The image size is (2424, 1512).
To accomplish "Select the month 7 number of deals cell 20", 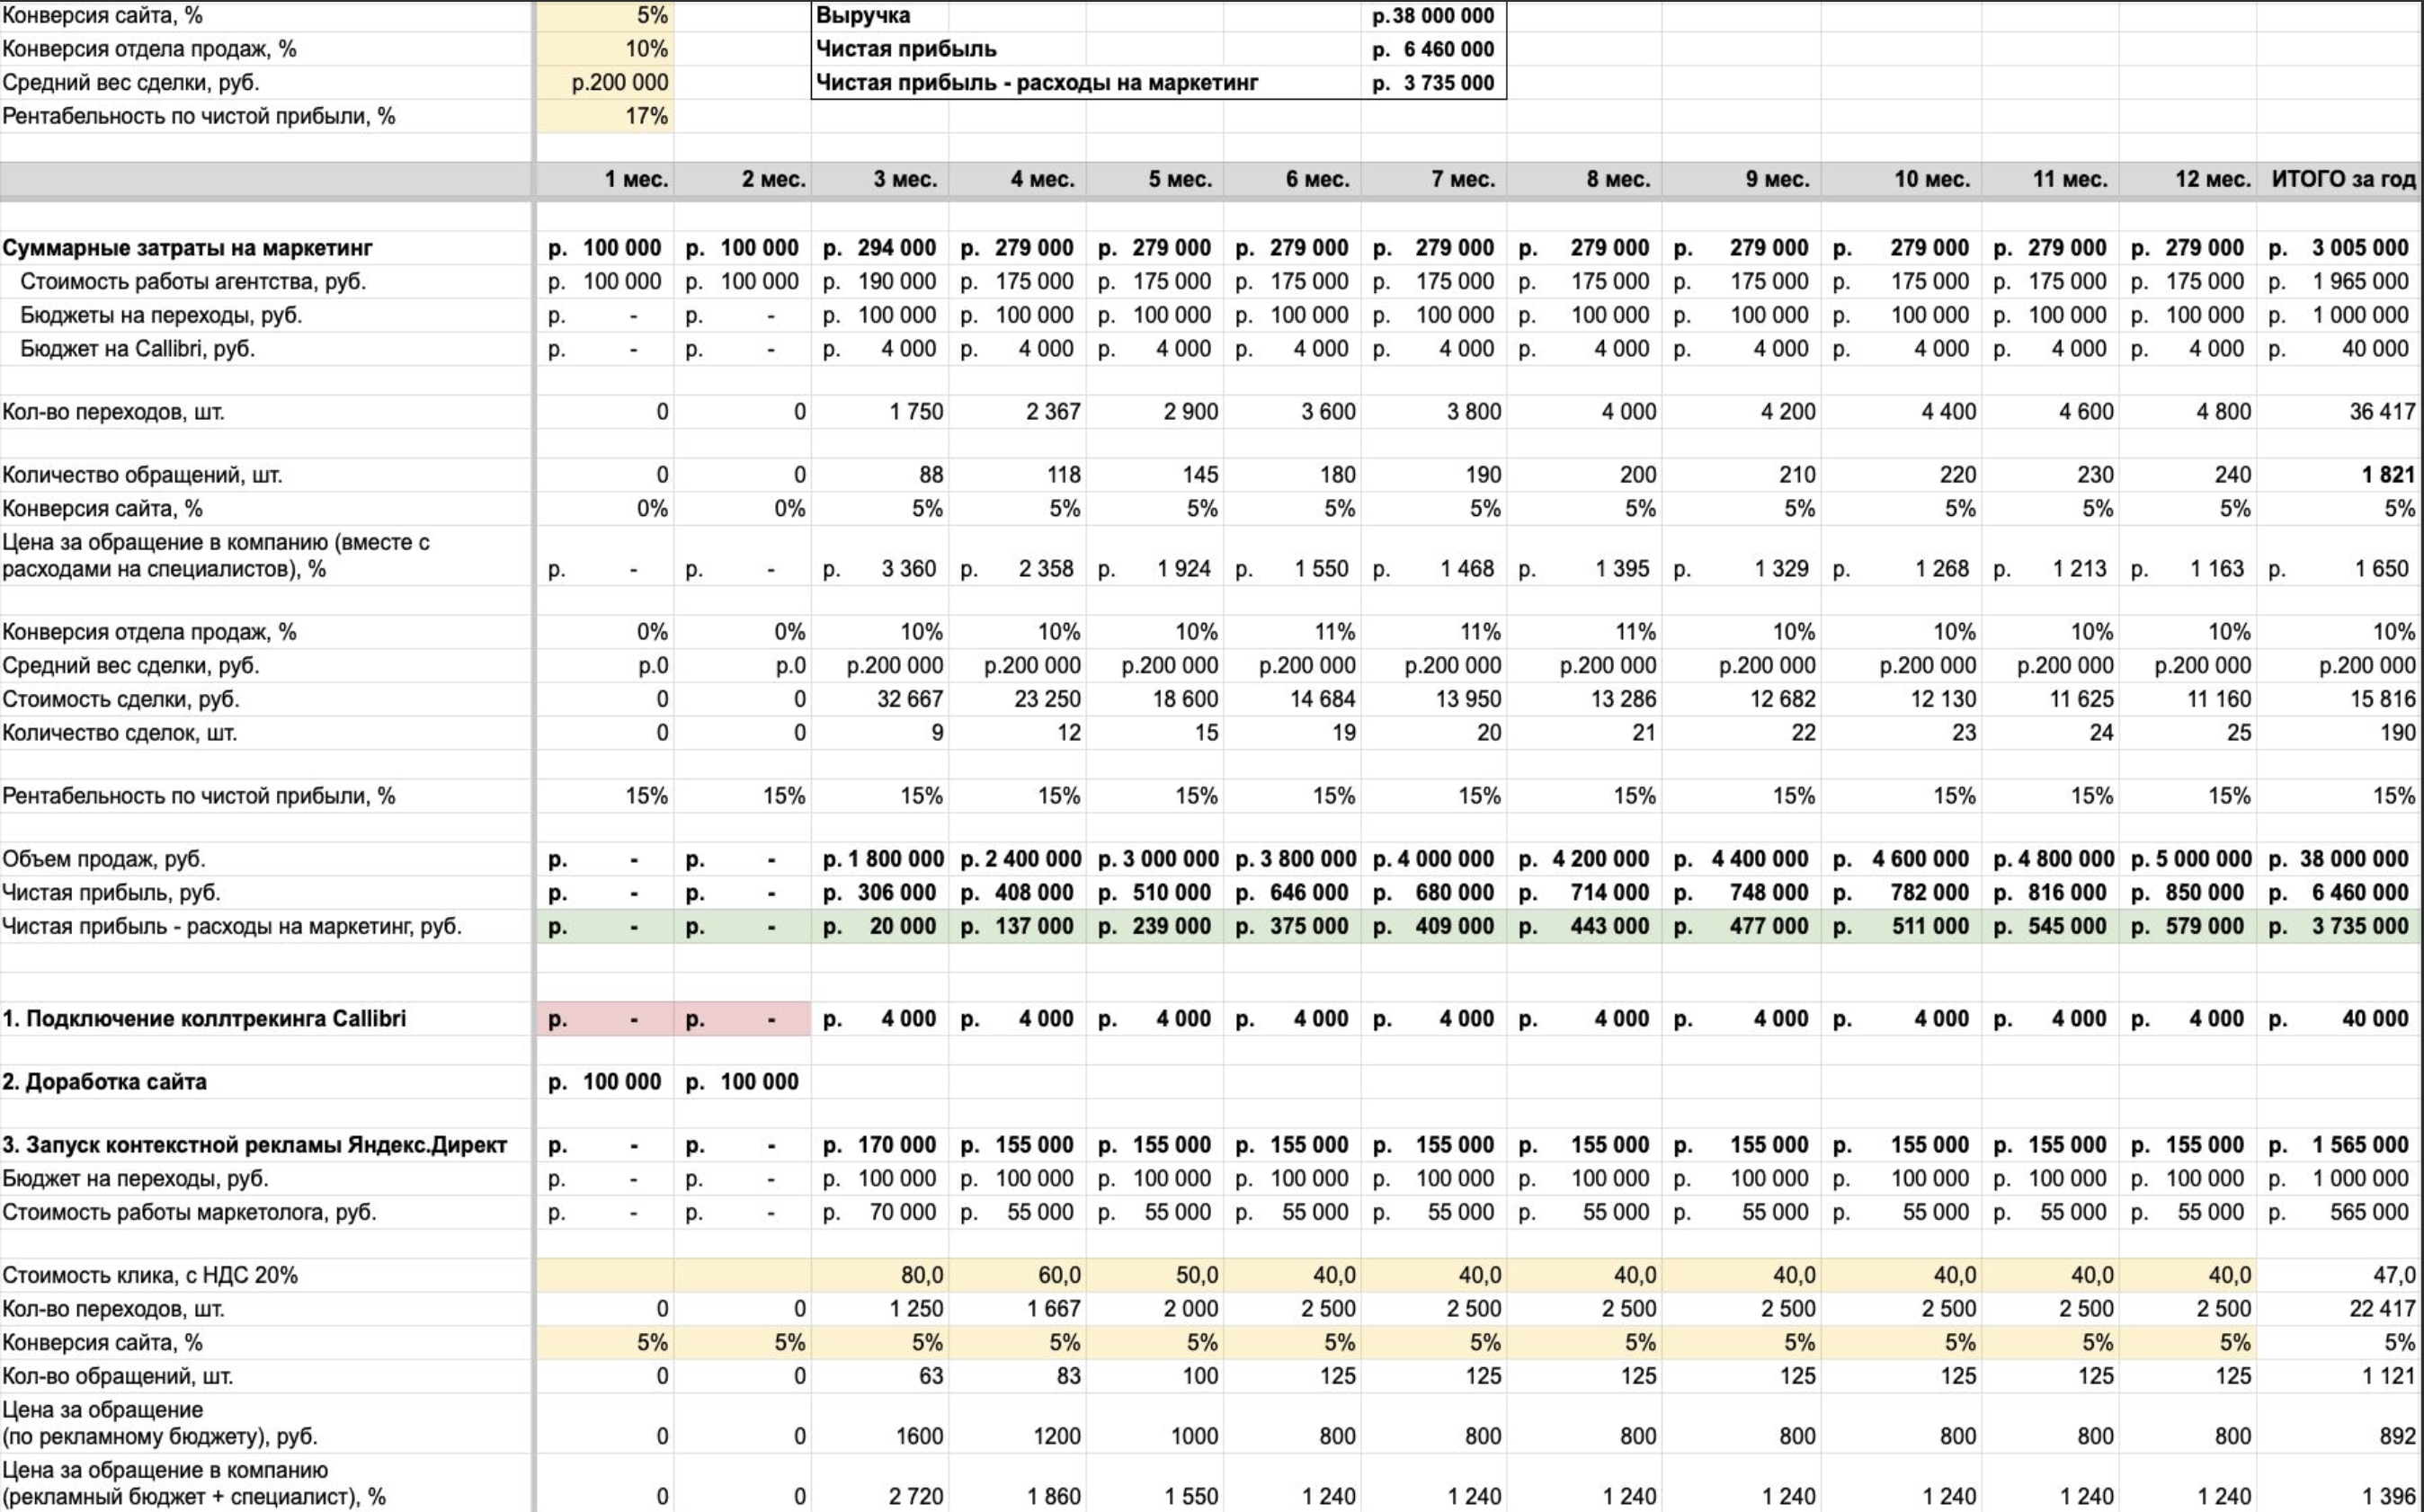I will click(1433, 733).
